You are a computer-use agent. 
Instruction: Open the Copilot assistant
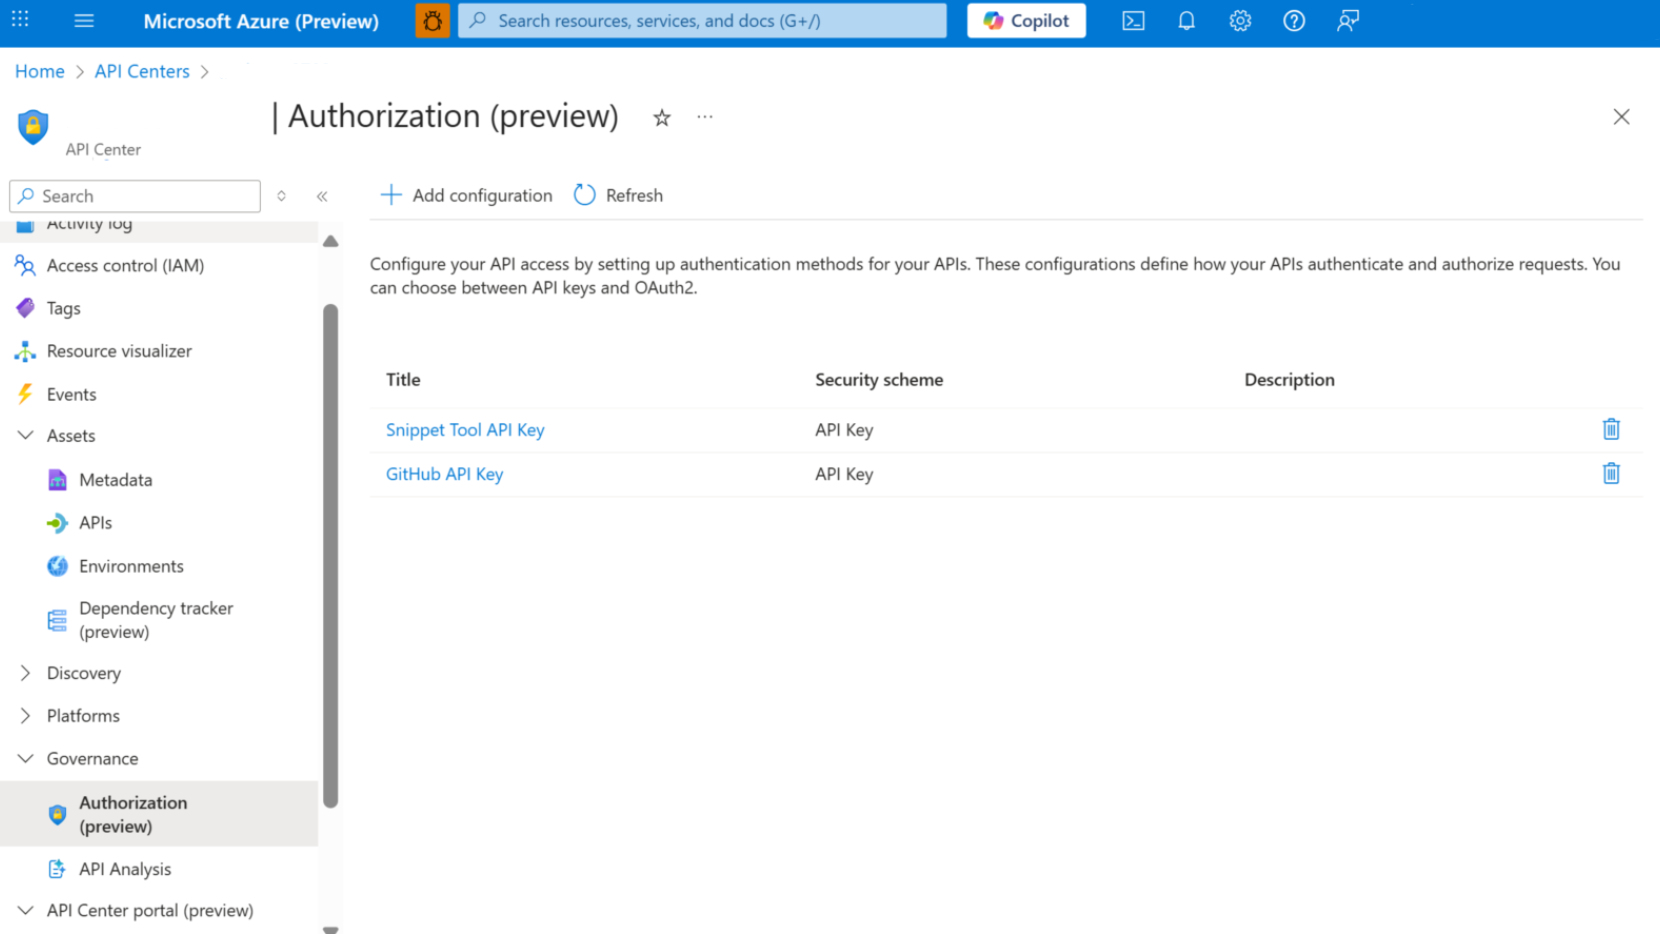point(1026,20)
